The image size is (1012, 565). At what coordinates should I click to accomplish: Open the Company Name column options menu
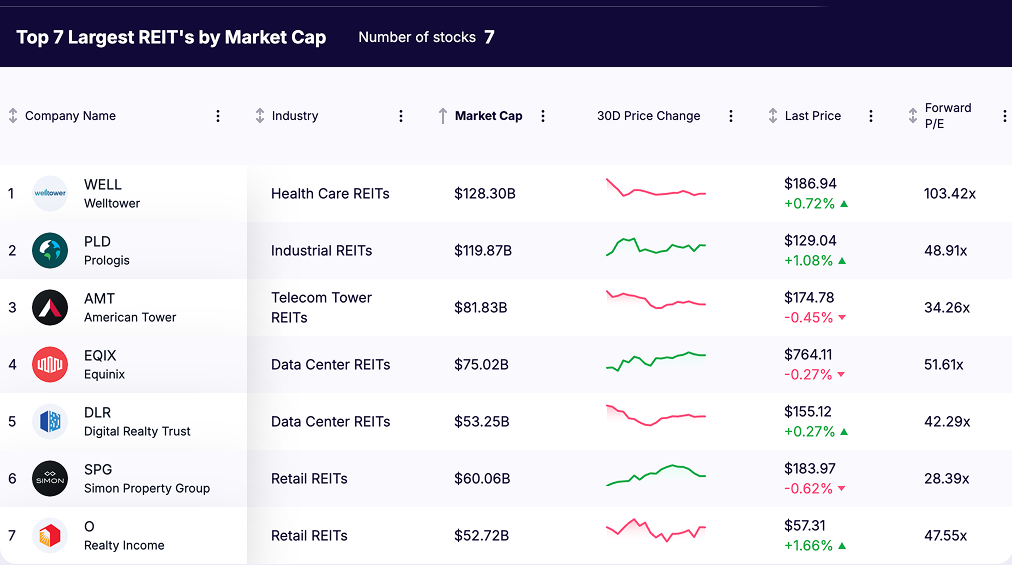point(218,116)
